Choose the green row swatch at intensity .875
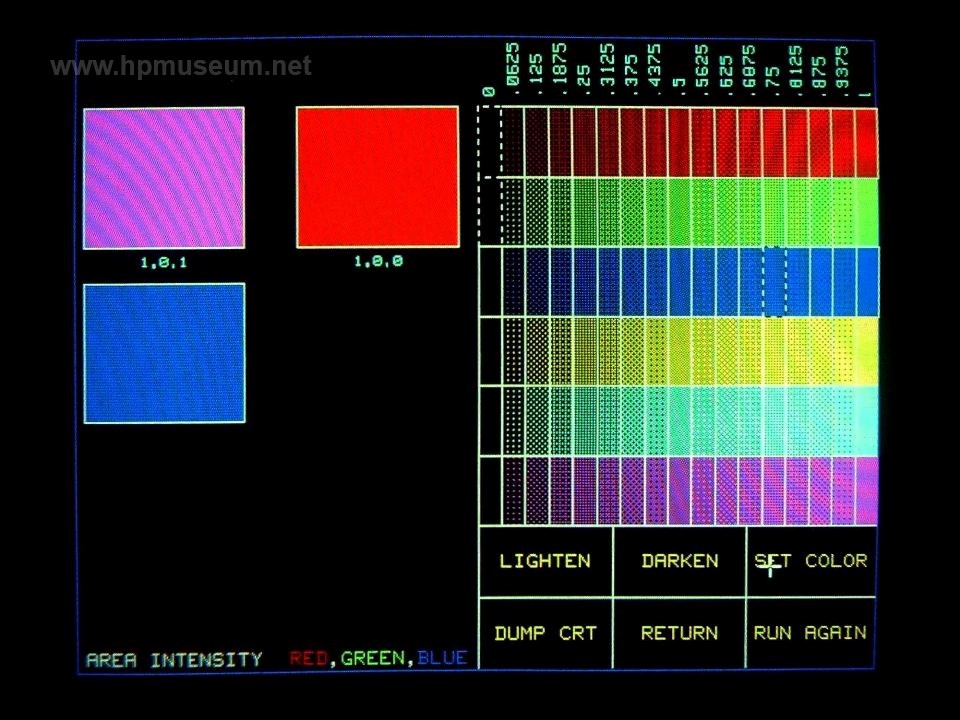The height and width of the screenshot is (720, 960). (x=820, y=212)
